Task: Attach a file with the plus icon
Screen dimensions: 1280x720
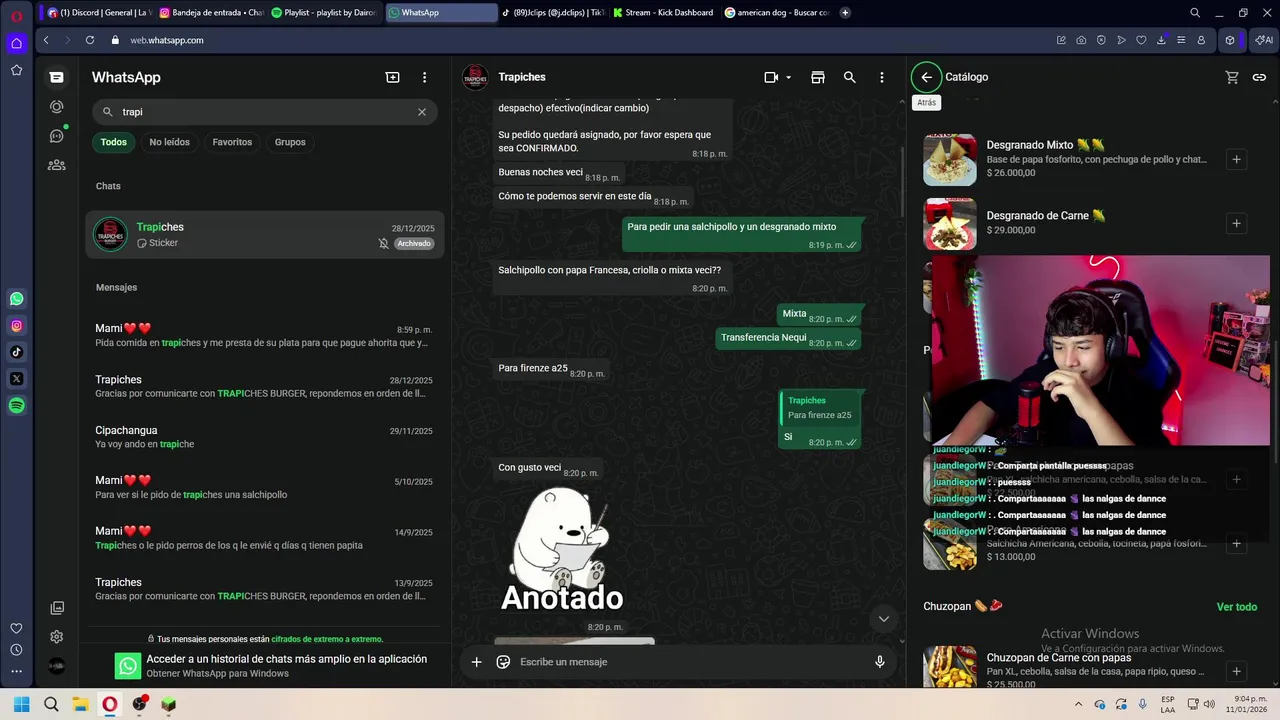Action: [x=476, y=662]
